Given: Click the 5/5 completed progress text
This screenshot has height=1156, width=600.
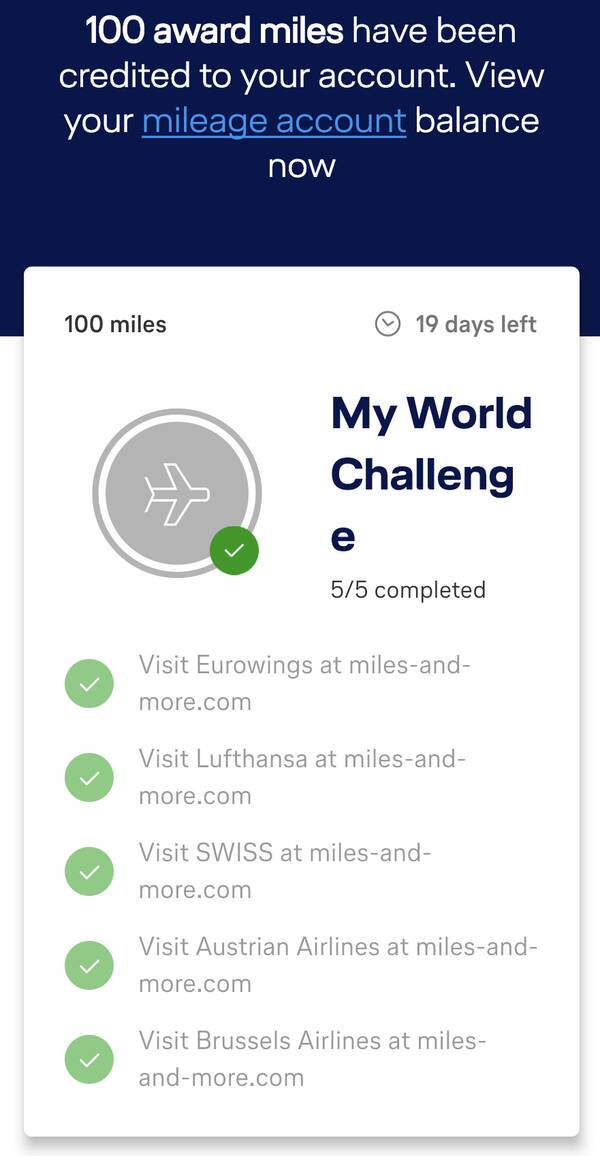Looking at the screenshot, I should [408, 590].
